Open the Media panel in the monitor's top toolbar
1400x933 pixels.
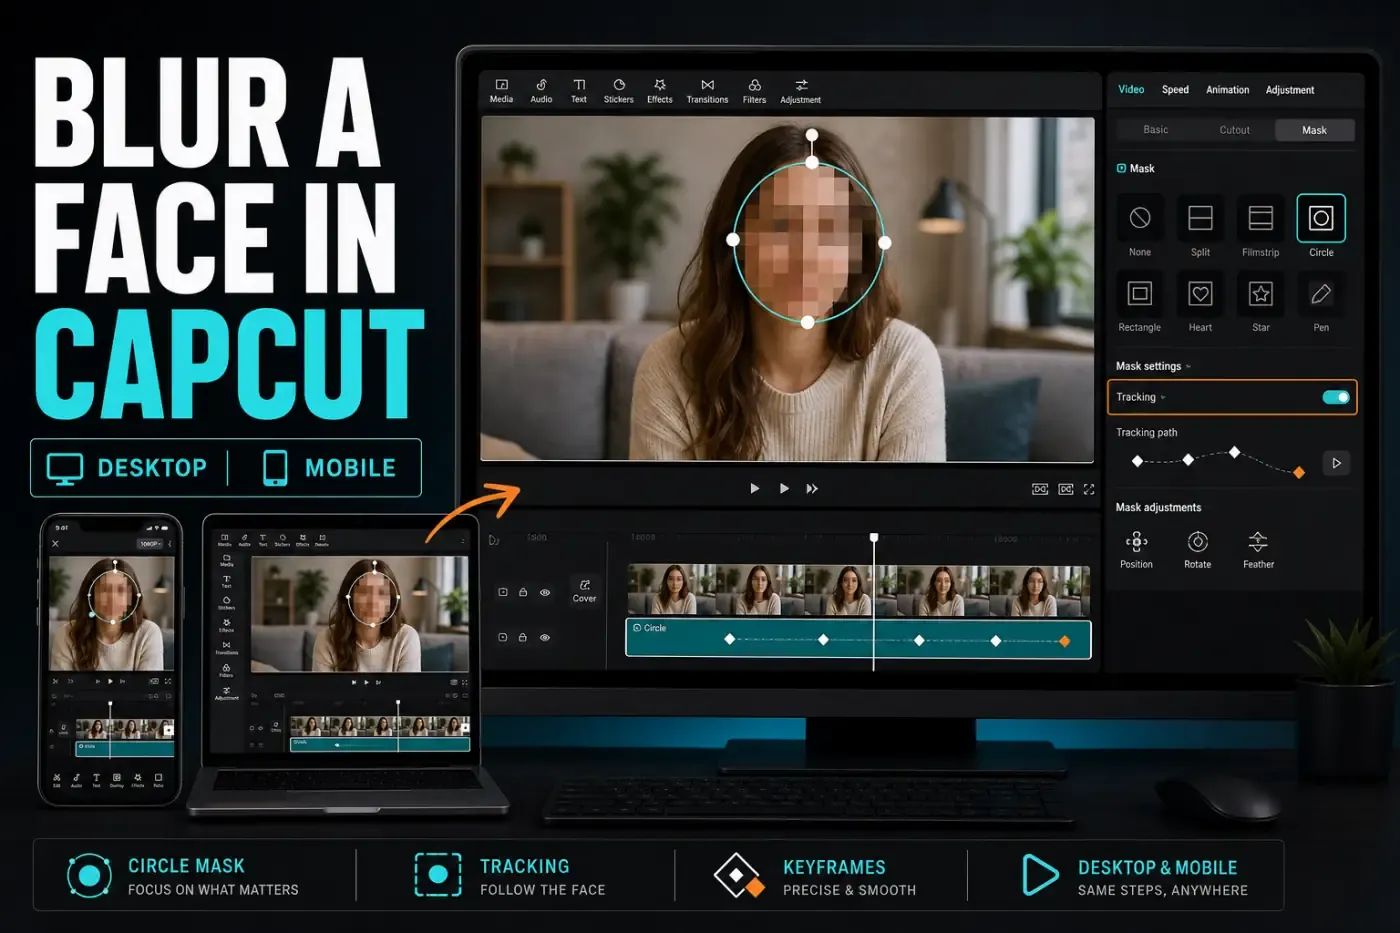[501, 90]
